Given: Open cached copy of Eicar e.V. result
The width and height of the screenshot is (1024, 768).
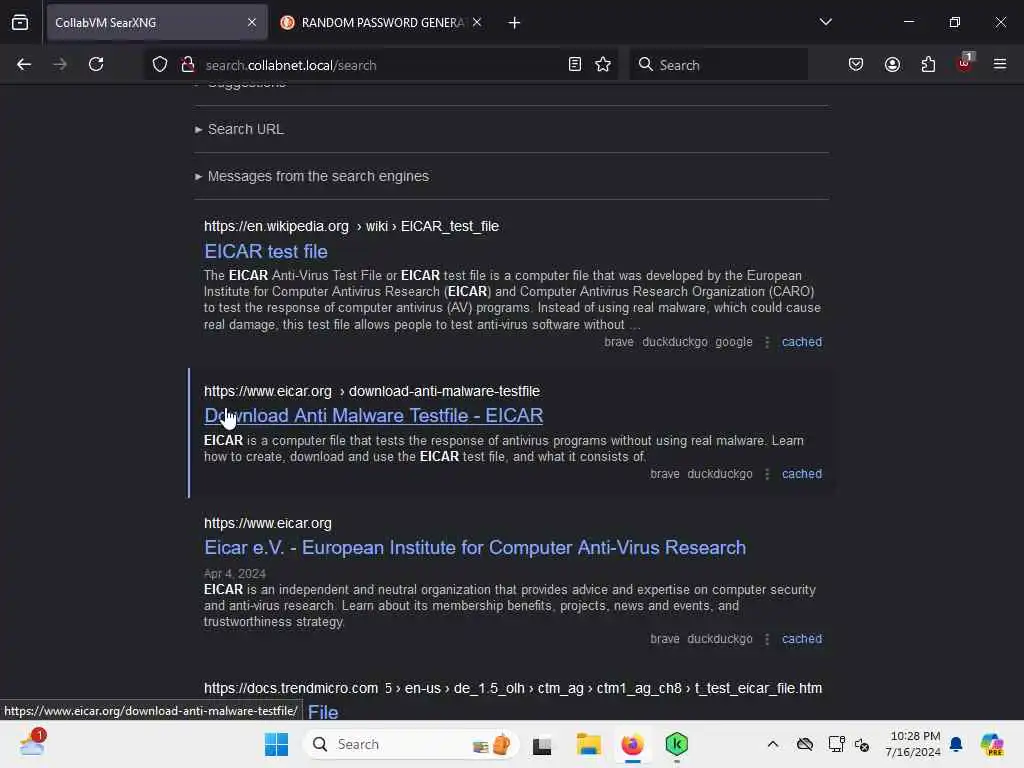Looking at the screenshot, I should (x=802, y=639).
